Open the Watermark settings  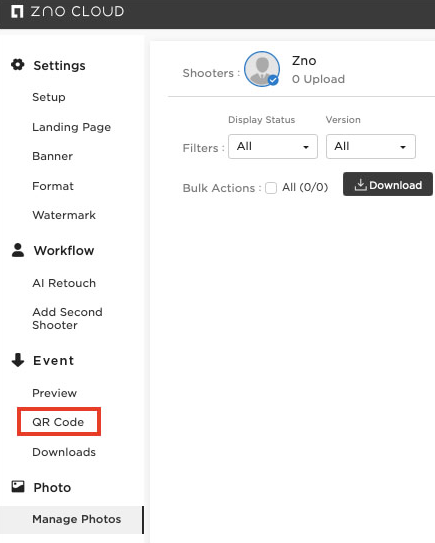64,215
